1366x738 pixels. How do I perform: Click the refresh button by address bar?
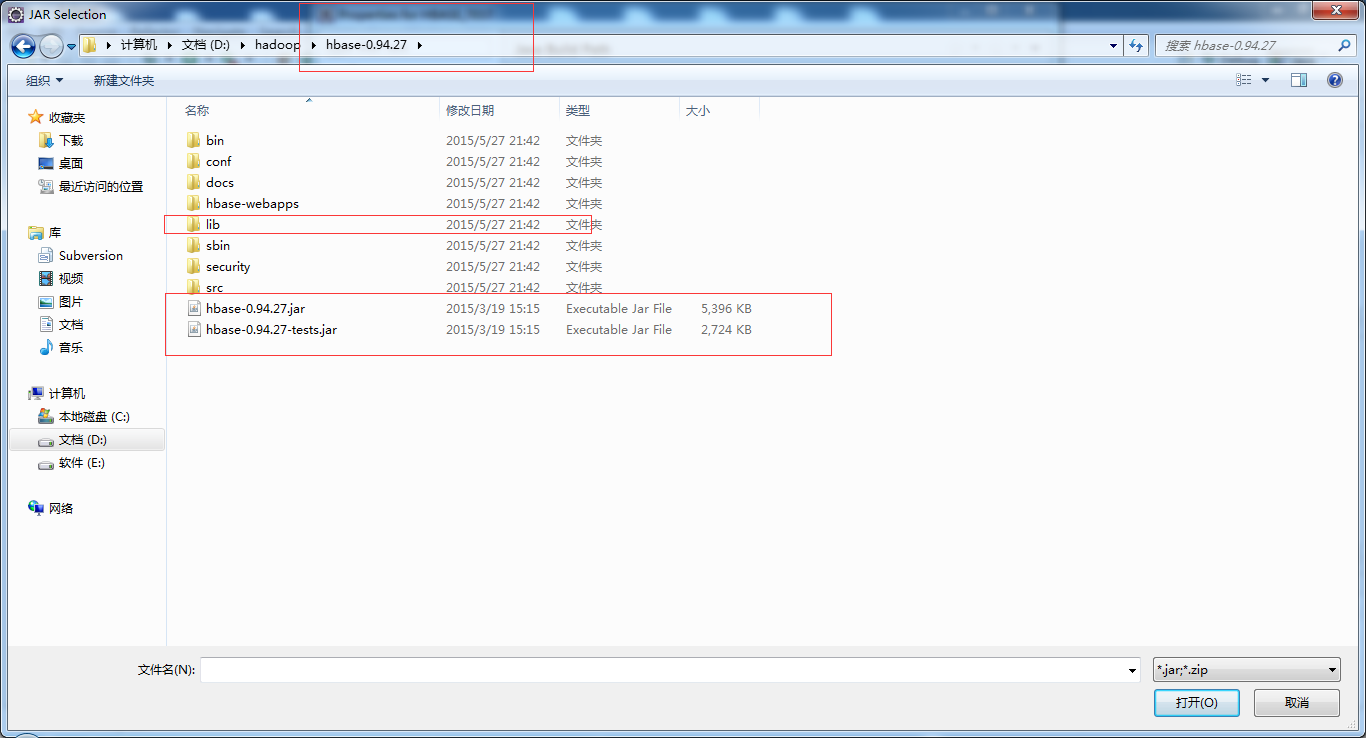[x=1136, y=46]
